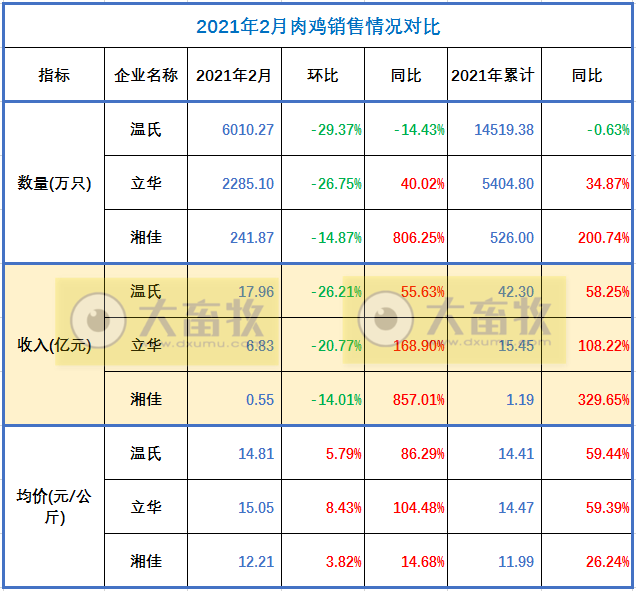Click the title 2021年2月肉鸡销售情况对比
The height and width of the screenshot is (591, 636).
(318, 26)
